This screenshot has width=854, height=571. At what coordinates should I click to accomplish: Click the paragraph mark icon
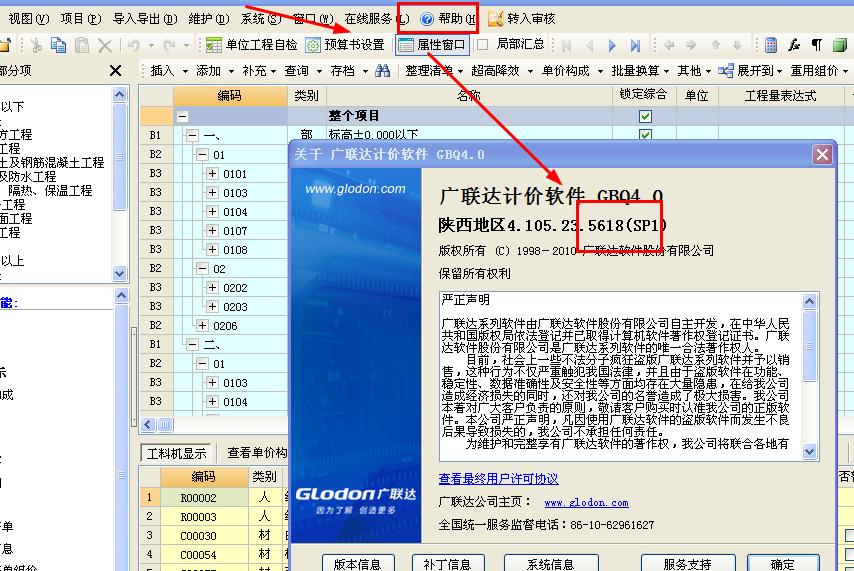pos(816,45)
